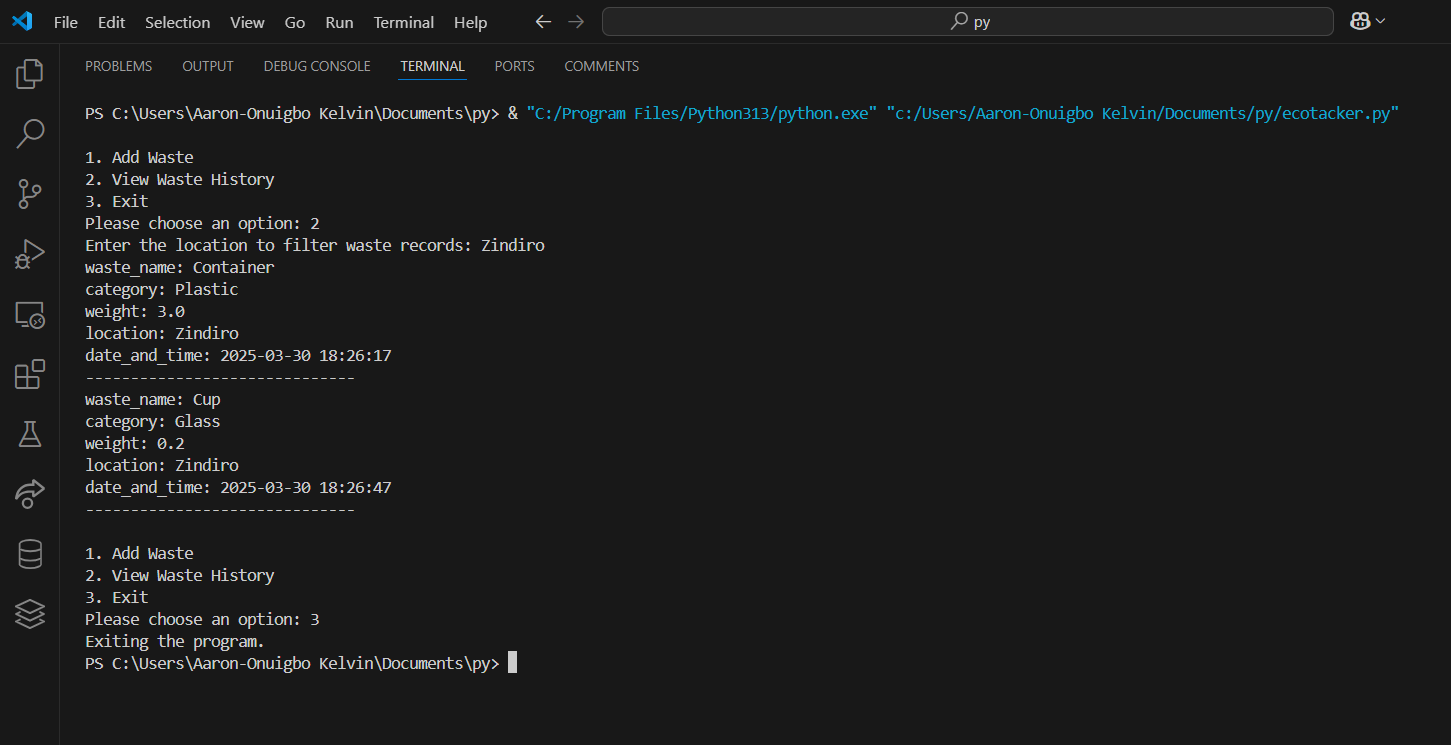Open the Extensions view
1451x745 pixels.
tap(30, 374)
